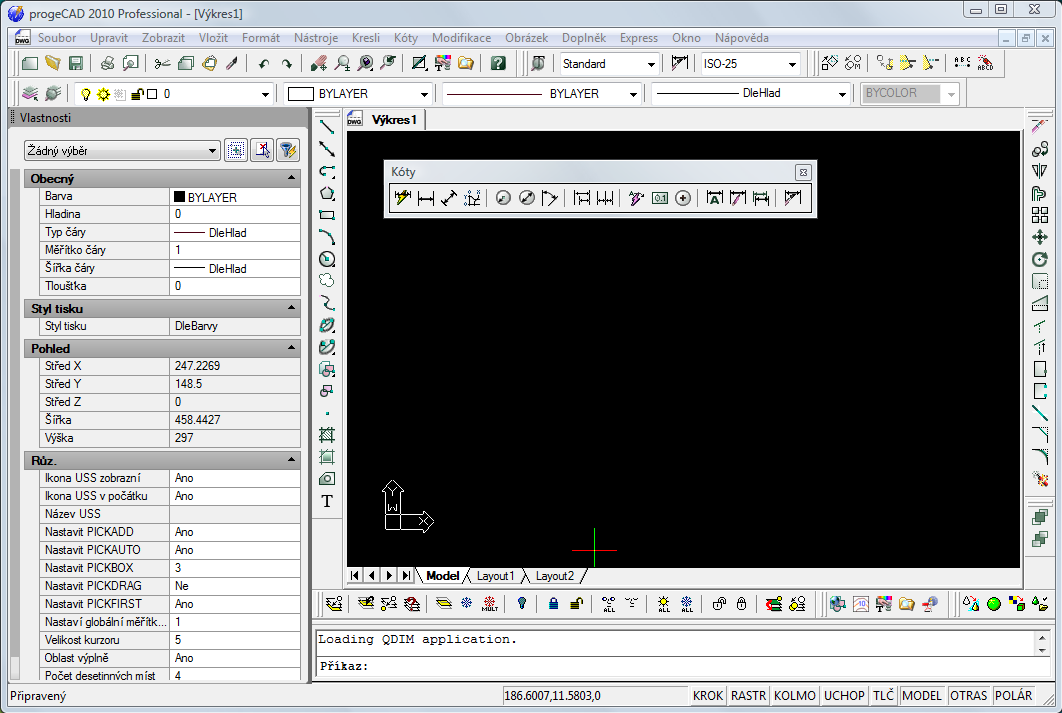Switch to the Layout2 tab
The height and width of the screenshot is (713, 1062).
coord(555,576)
